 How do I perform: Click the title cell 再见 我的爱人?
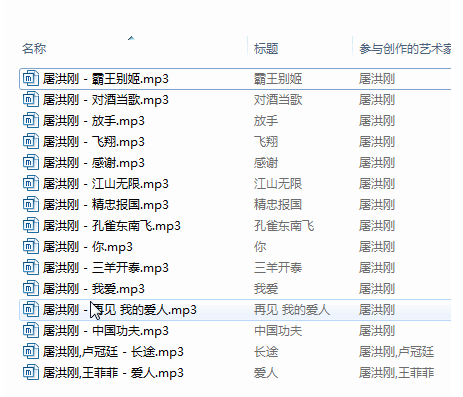tap(292, 310)
